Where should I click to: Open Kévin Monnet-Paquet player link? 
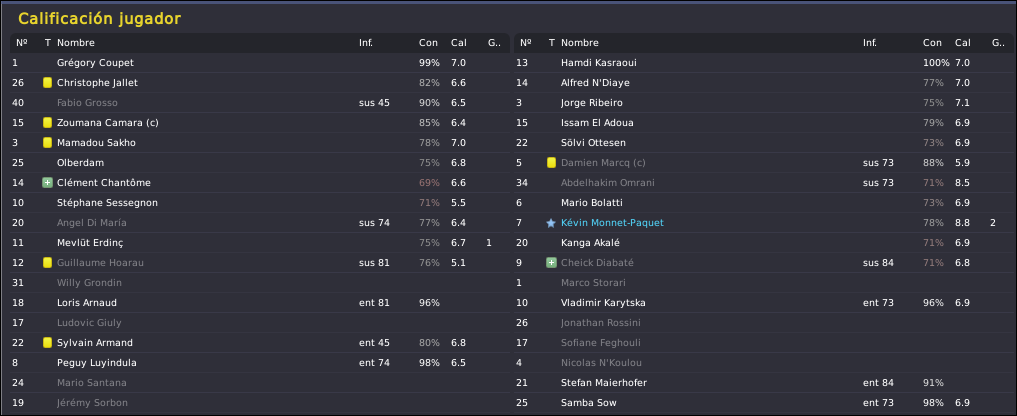tap(612, 223)
